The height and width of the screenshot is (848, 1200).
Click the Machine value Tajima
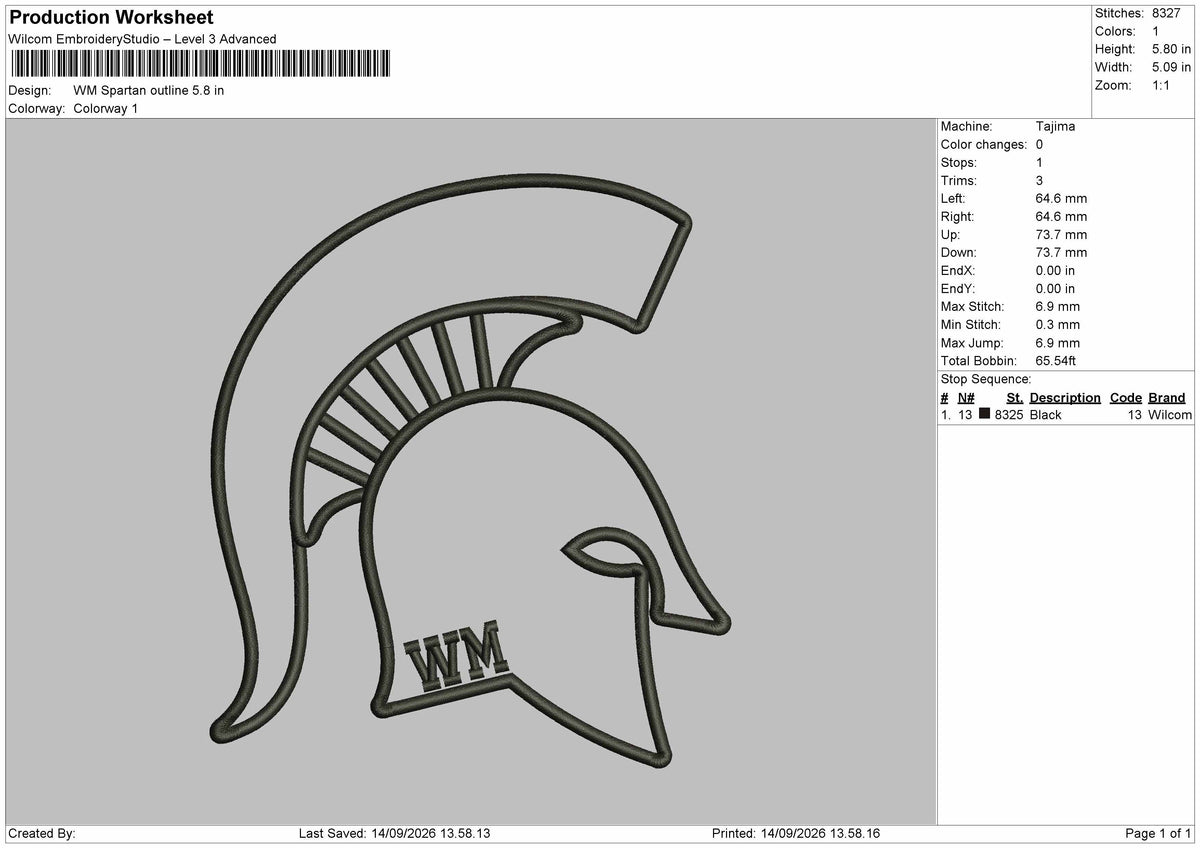point(1056,127)
